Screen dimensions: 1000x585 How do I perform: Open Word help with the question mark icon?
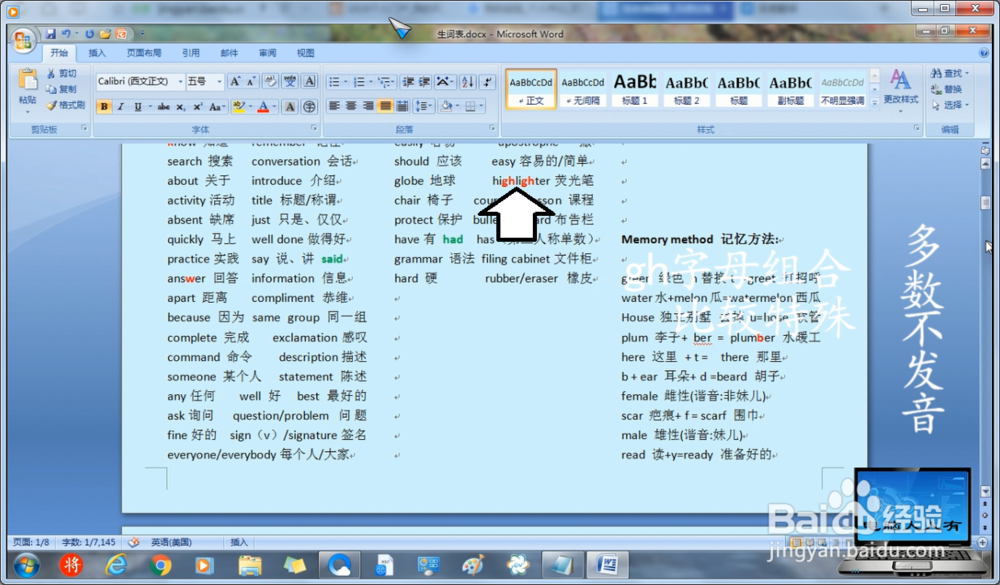click(x=983, y=53)
